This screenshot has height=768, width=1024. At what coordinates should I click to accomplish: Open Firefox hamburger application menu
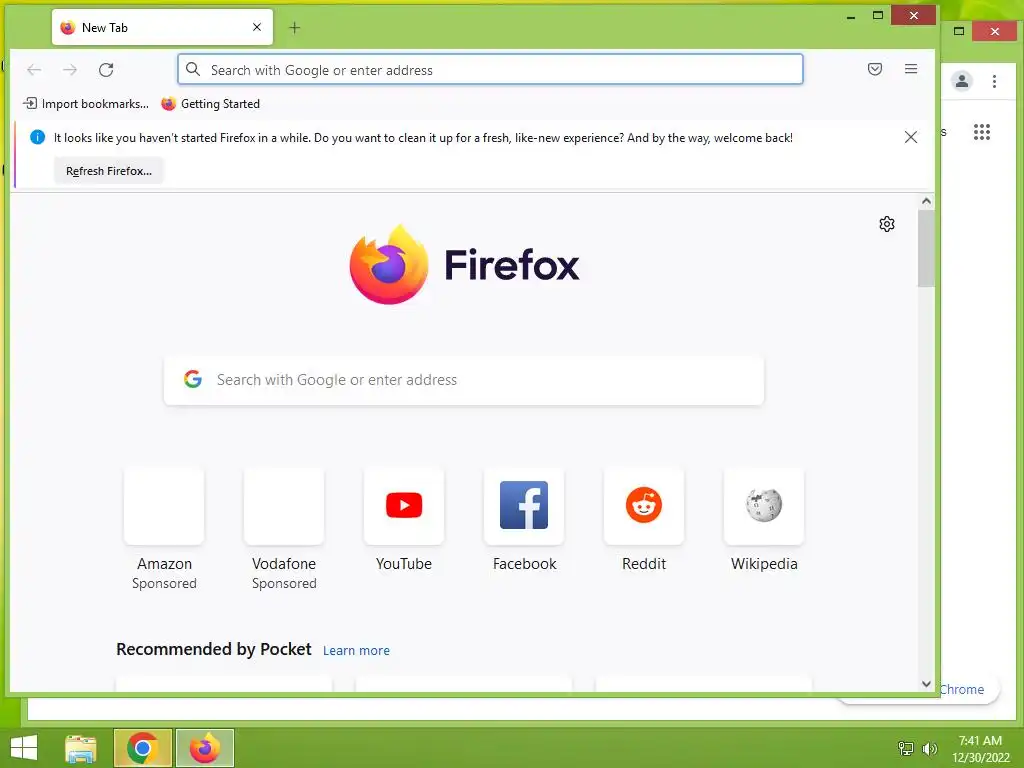(911, 69)
